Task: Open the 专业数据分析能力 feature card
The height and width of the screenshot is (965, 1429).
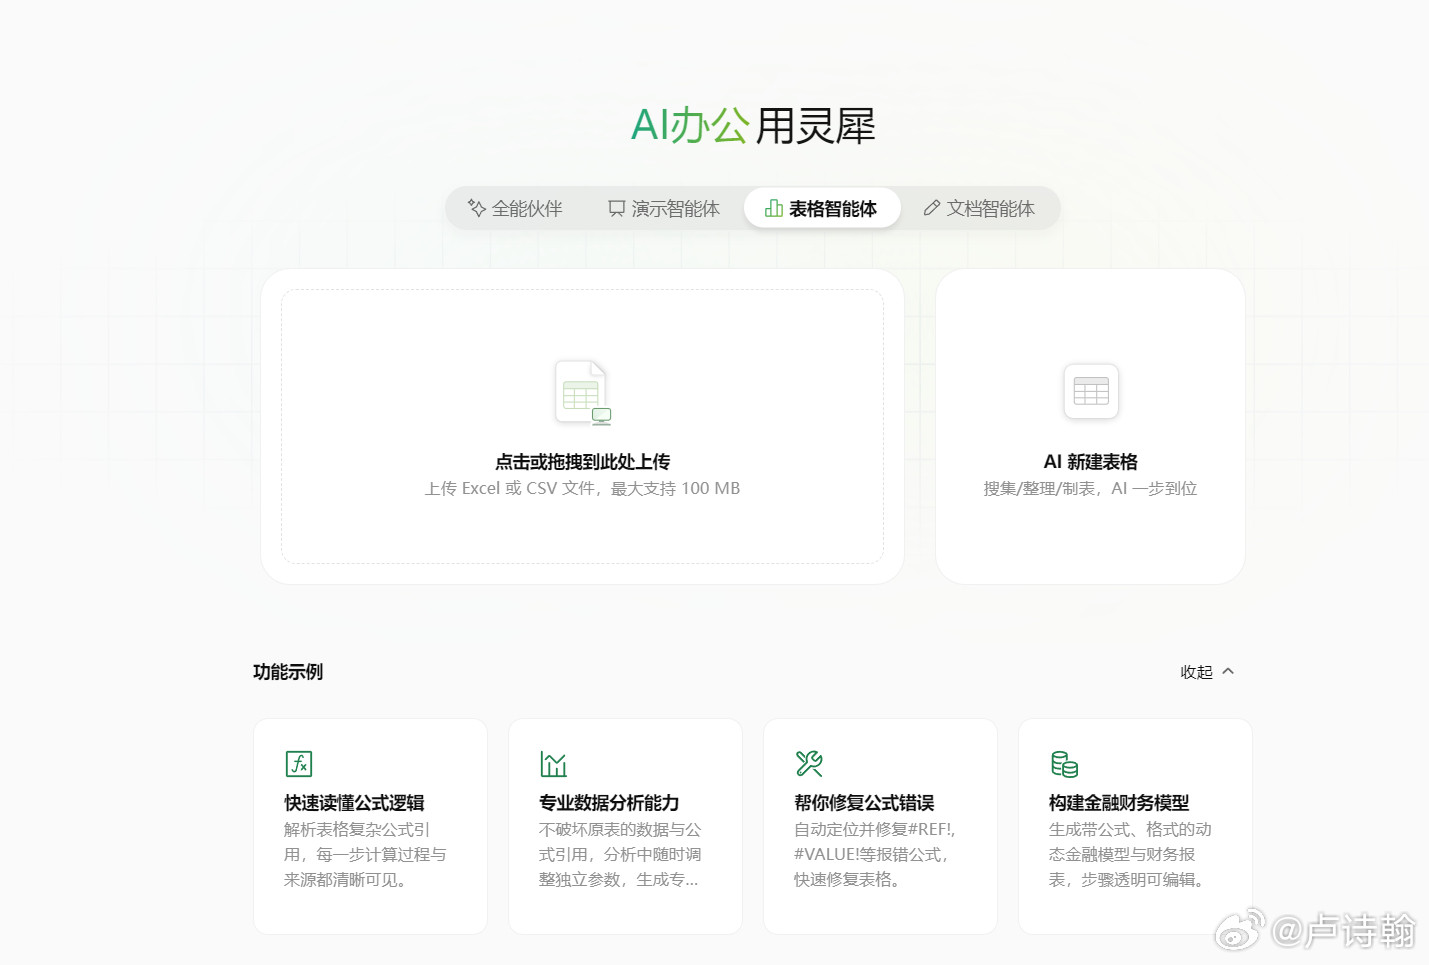Action: click(624, 826)
